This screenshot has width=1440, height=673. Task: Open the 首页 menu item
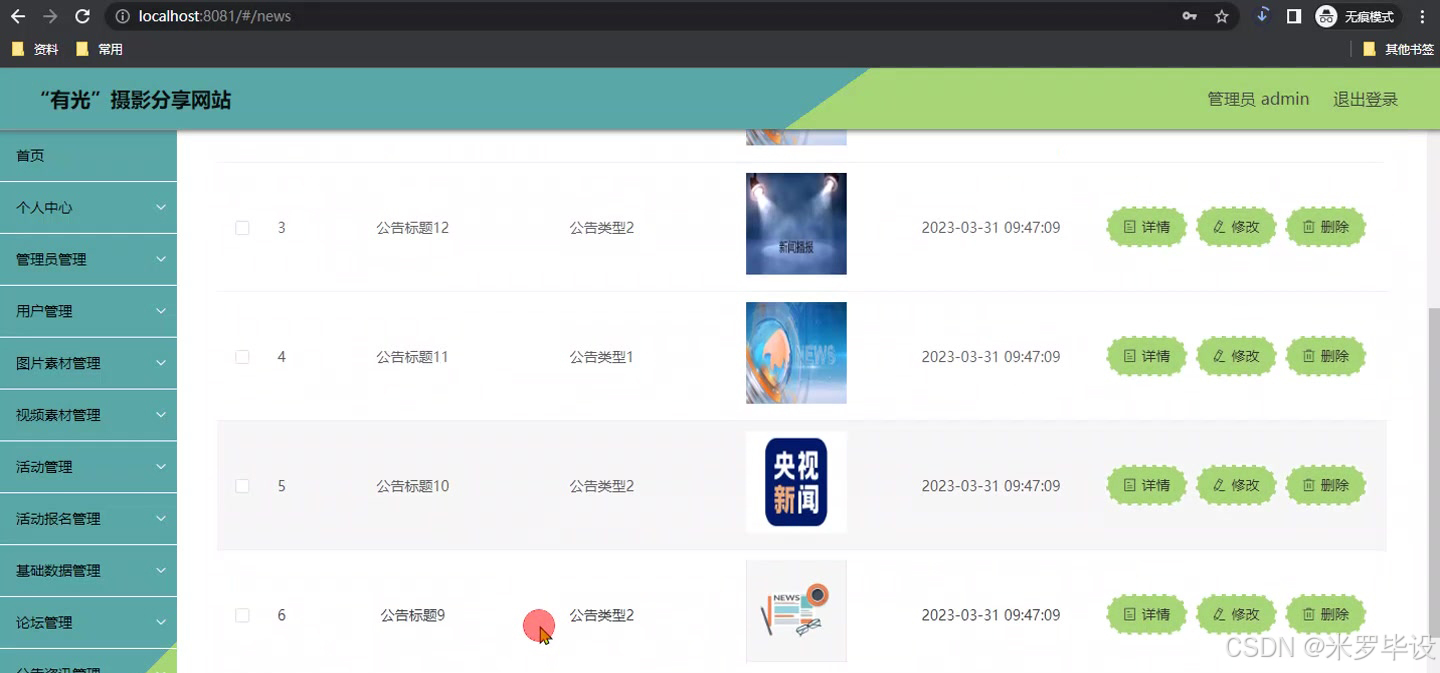click(88, 155)
